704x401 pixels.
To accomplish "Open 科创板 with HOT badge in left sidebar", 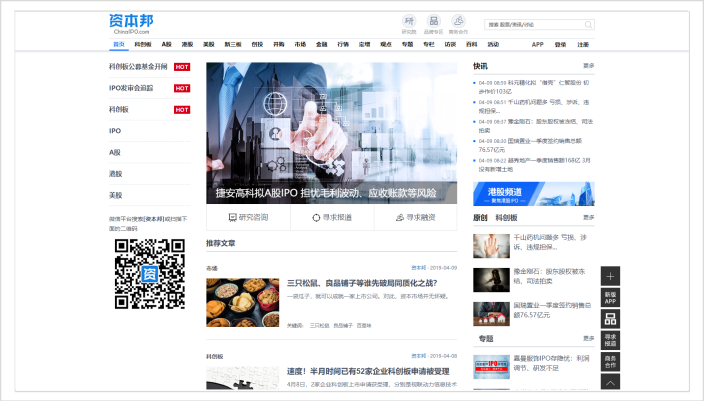I will 119,110.
